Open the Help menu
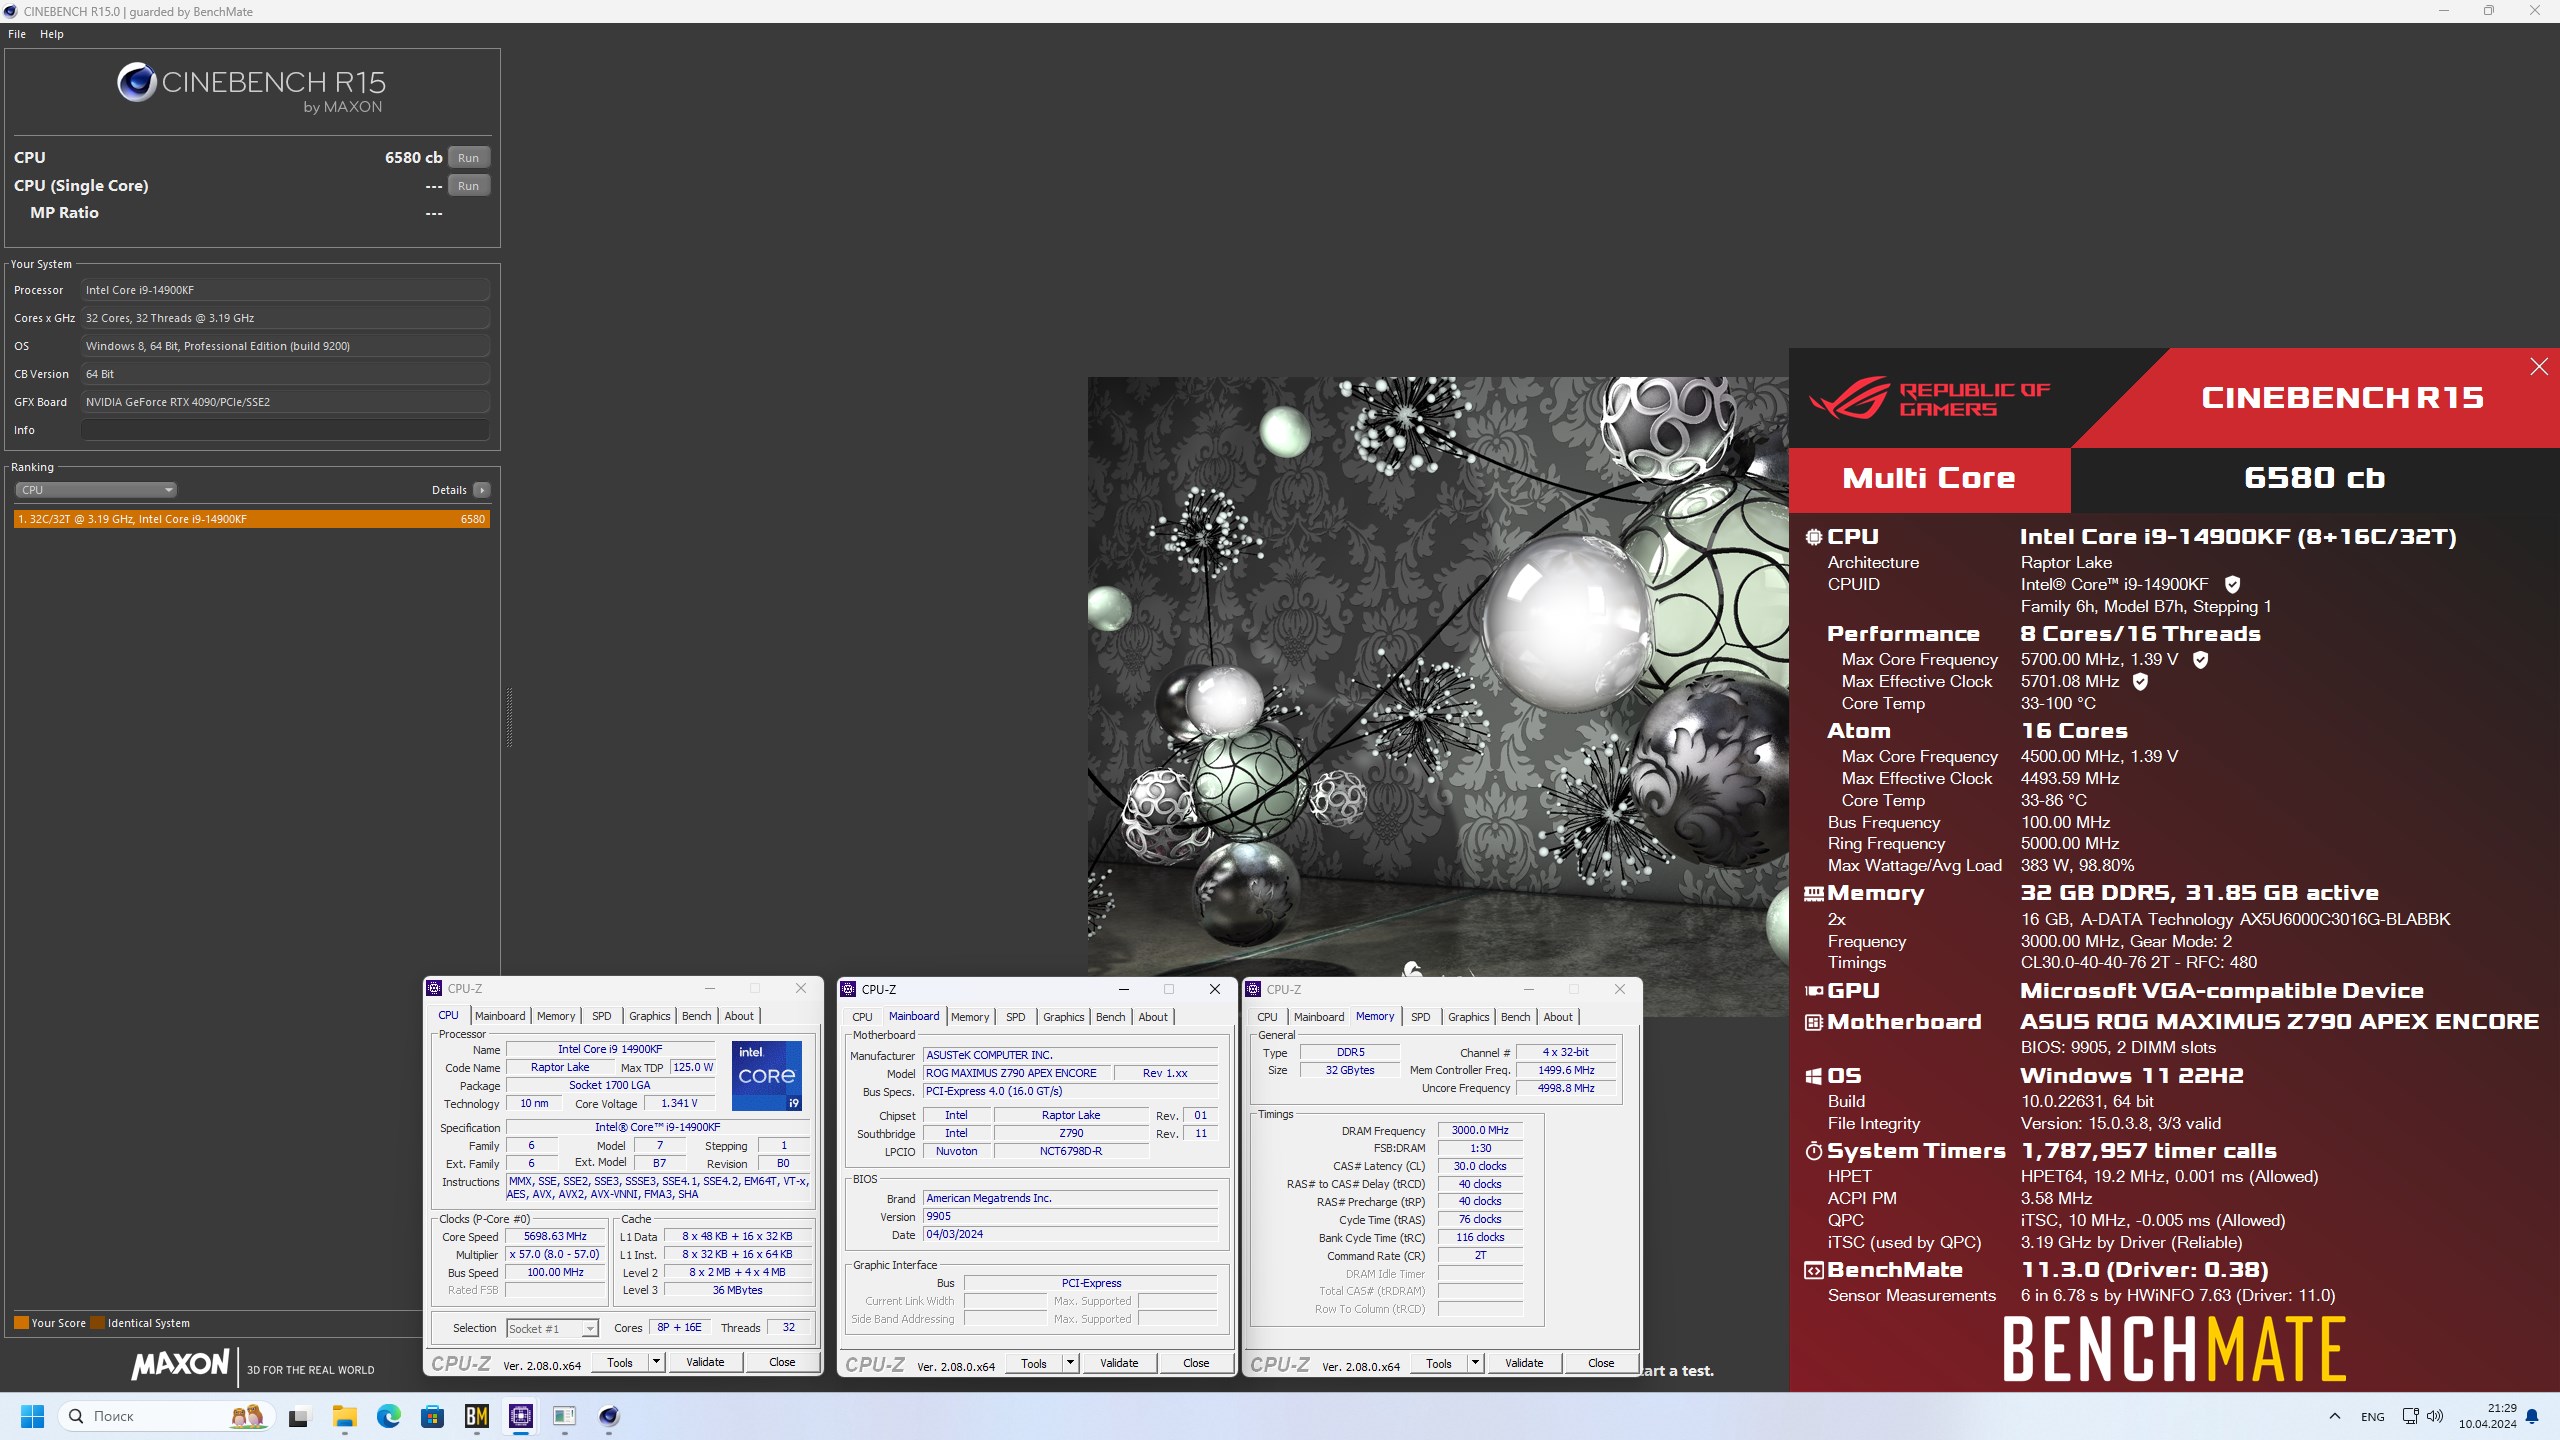The image size is (2560, 1440). click(52, 34)
